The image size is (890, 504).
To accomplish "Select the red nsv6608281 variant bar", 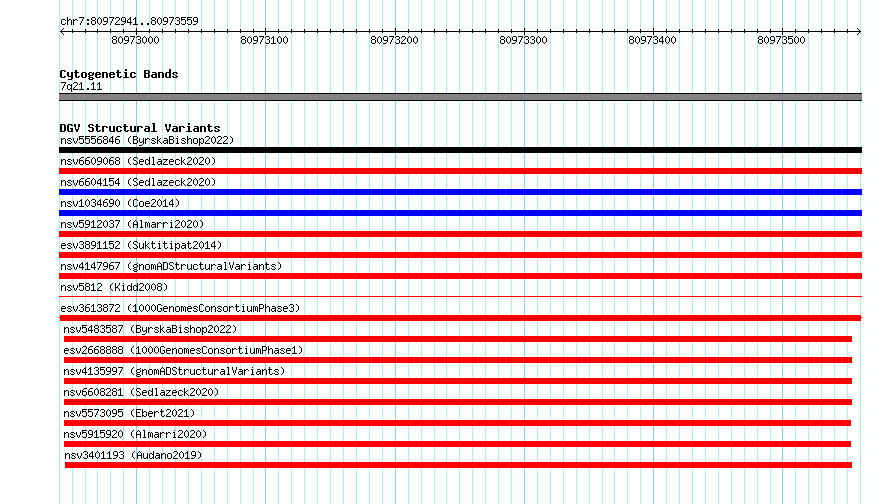I will click(x=457, y=402).
